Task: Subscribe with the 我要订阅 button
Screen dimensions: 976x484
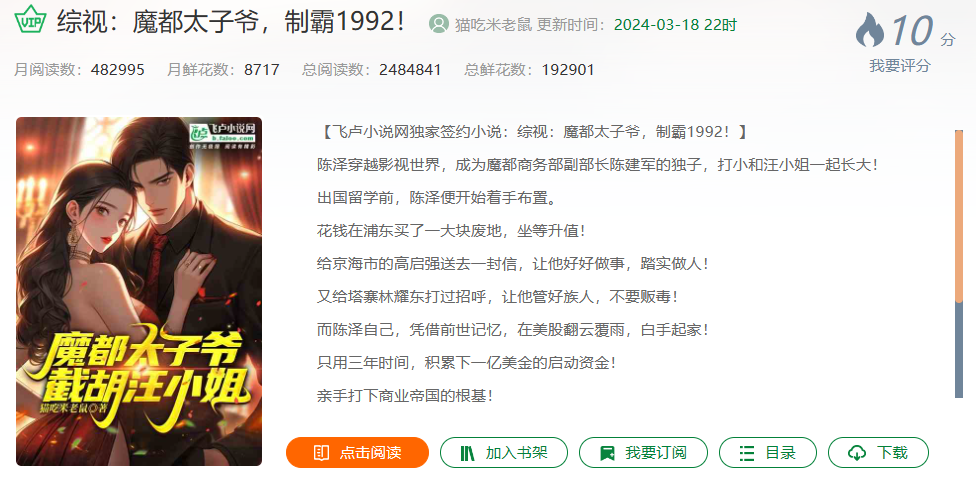Action: (x=644, y=453)
